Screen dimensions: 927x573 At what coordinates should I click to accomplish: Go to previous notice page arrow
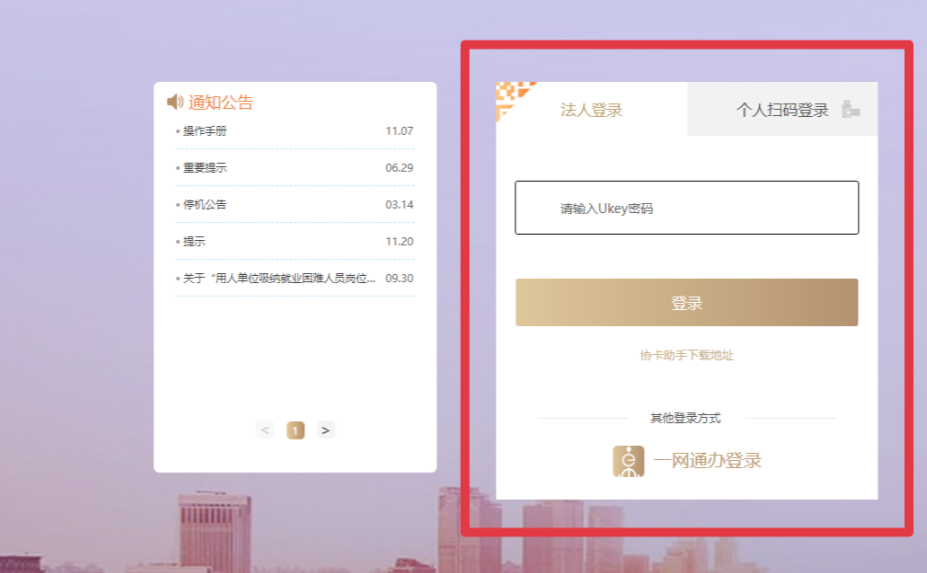tap(265, 430)
